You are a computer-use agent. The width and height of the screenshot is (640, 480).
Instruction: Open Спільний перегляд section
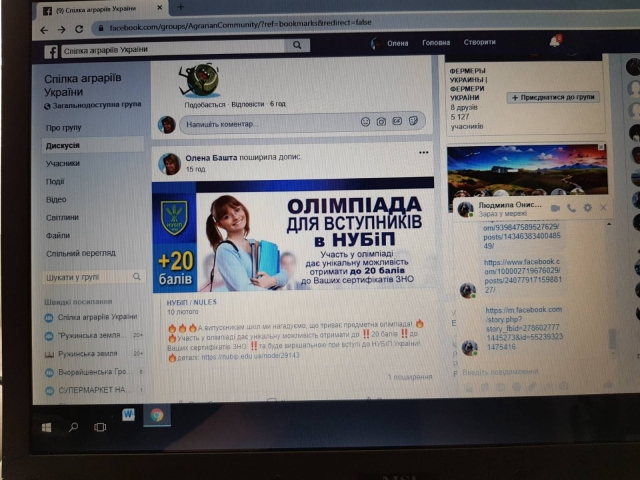(x=81, y=253)
